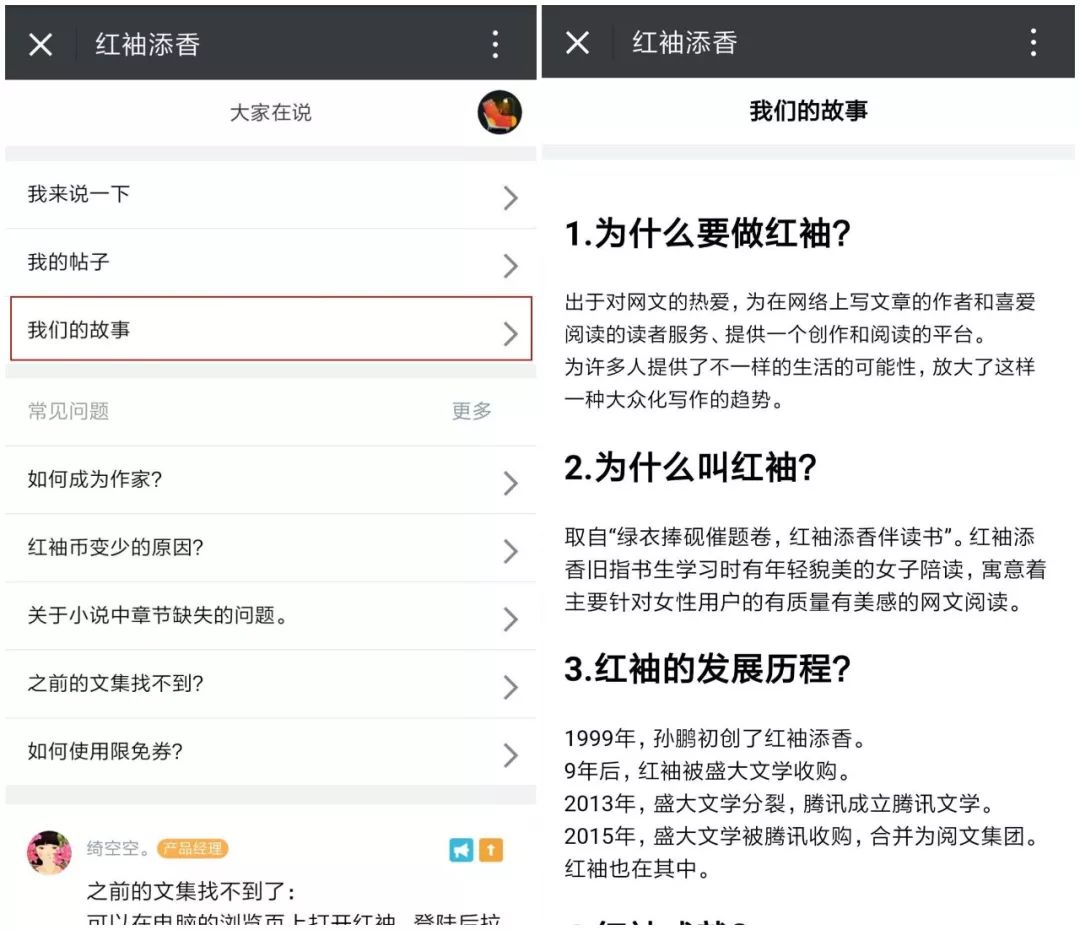Select the 大家在说 page title
This screenshot has width=1080, height=930.
click(270, 112)
